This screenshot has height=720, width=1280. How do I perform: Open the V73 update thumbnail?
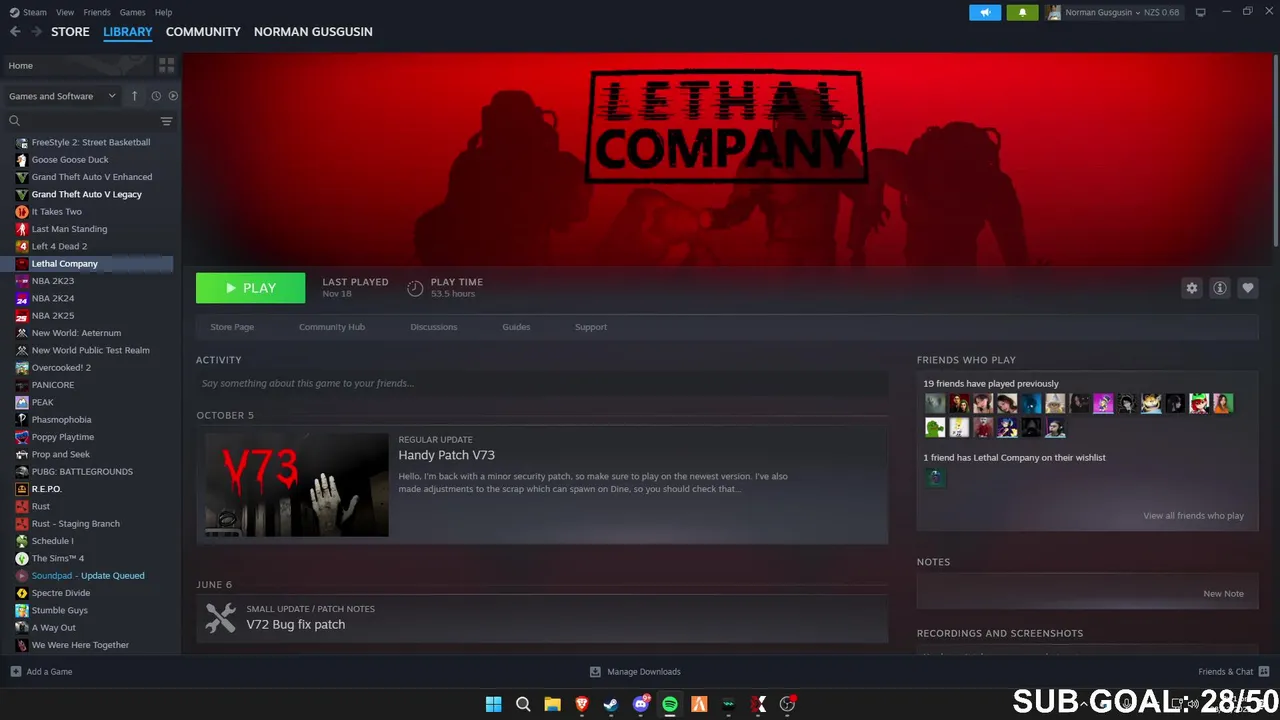(x=297, y=485)
